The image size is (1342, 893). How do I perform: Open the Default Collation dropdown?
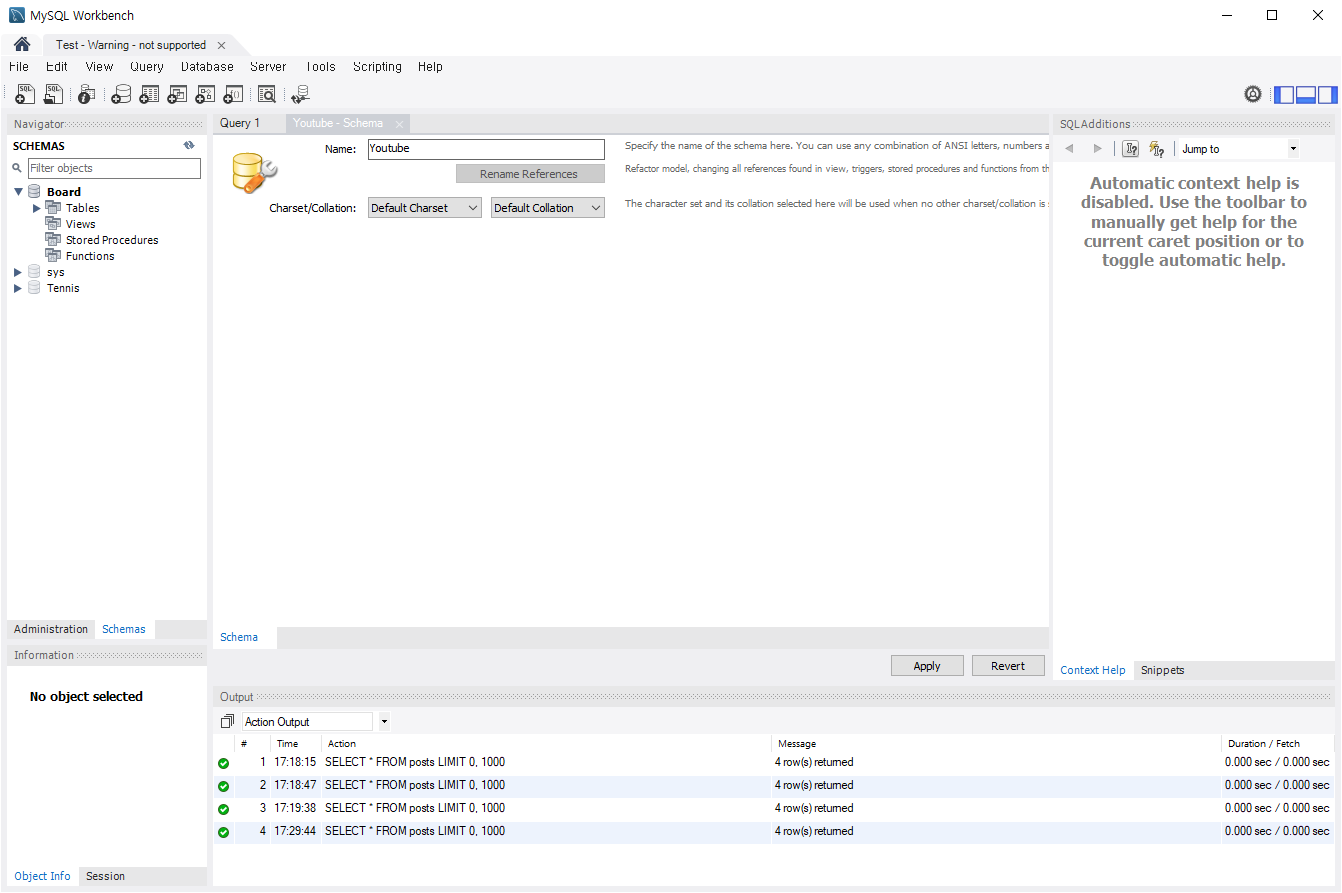click(548, 208)
